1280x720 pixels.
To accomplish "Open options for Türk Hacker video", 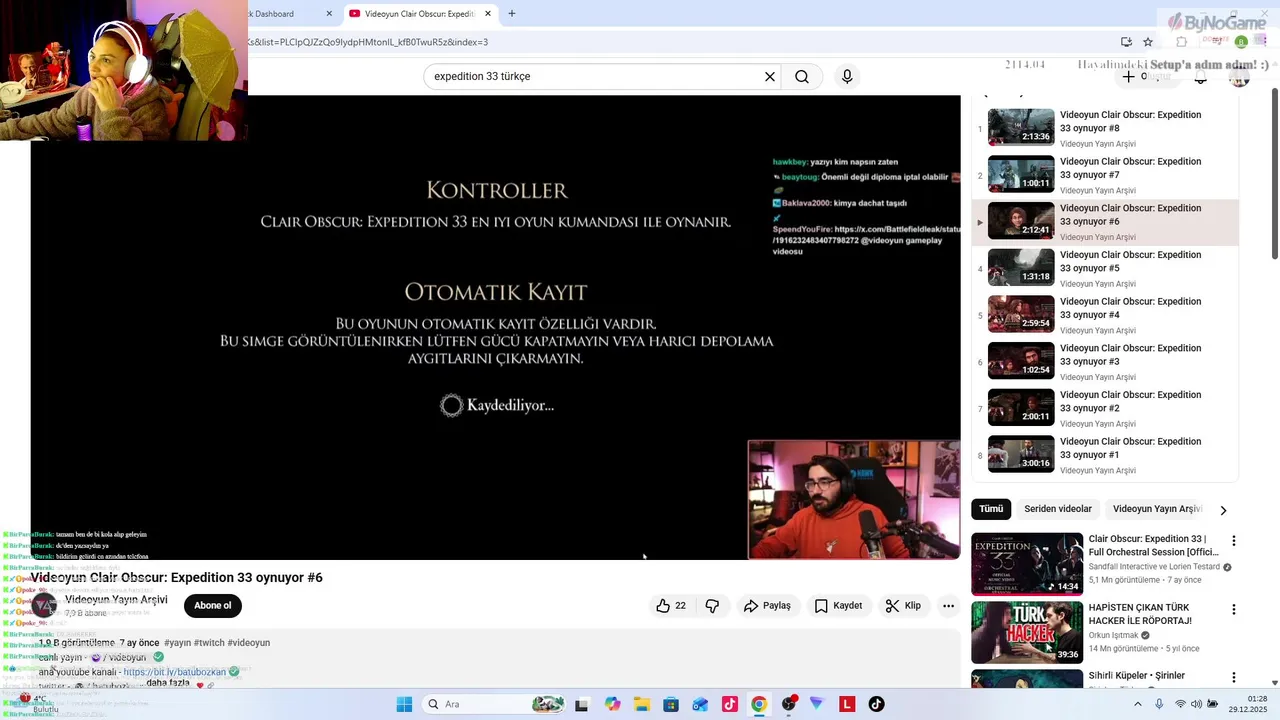I will (1233, 609).
